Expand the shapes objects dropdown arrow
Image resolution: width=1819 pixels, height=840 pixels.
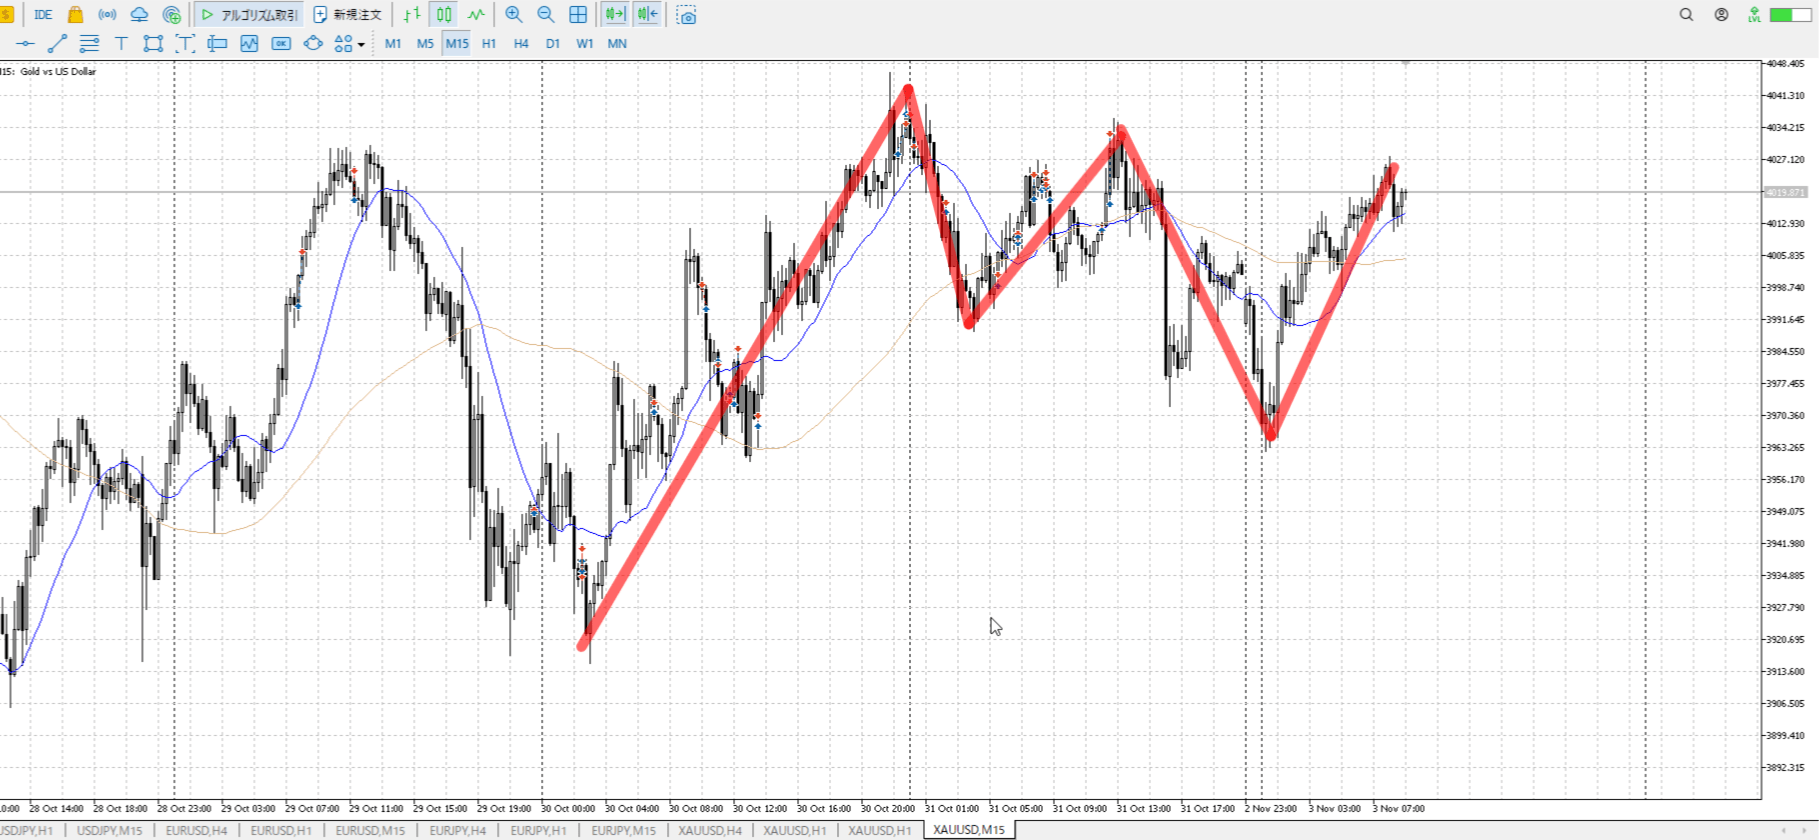click(x=361, y=45)
